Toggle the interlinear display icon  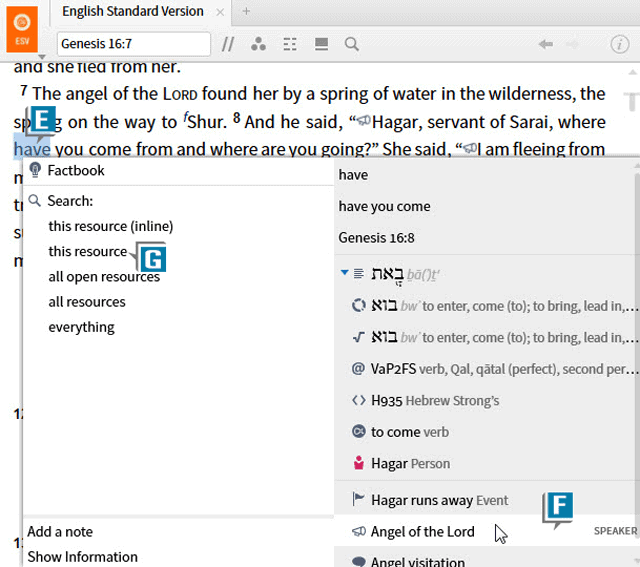click(290, 44)
